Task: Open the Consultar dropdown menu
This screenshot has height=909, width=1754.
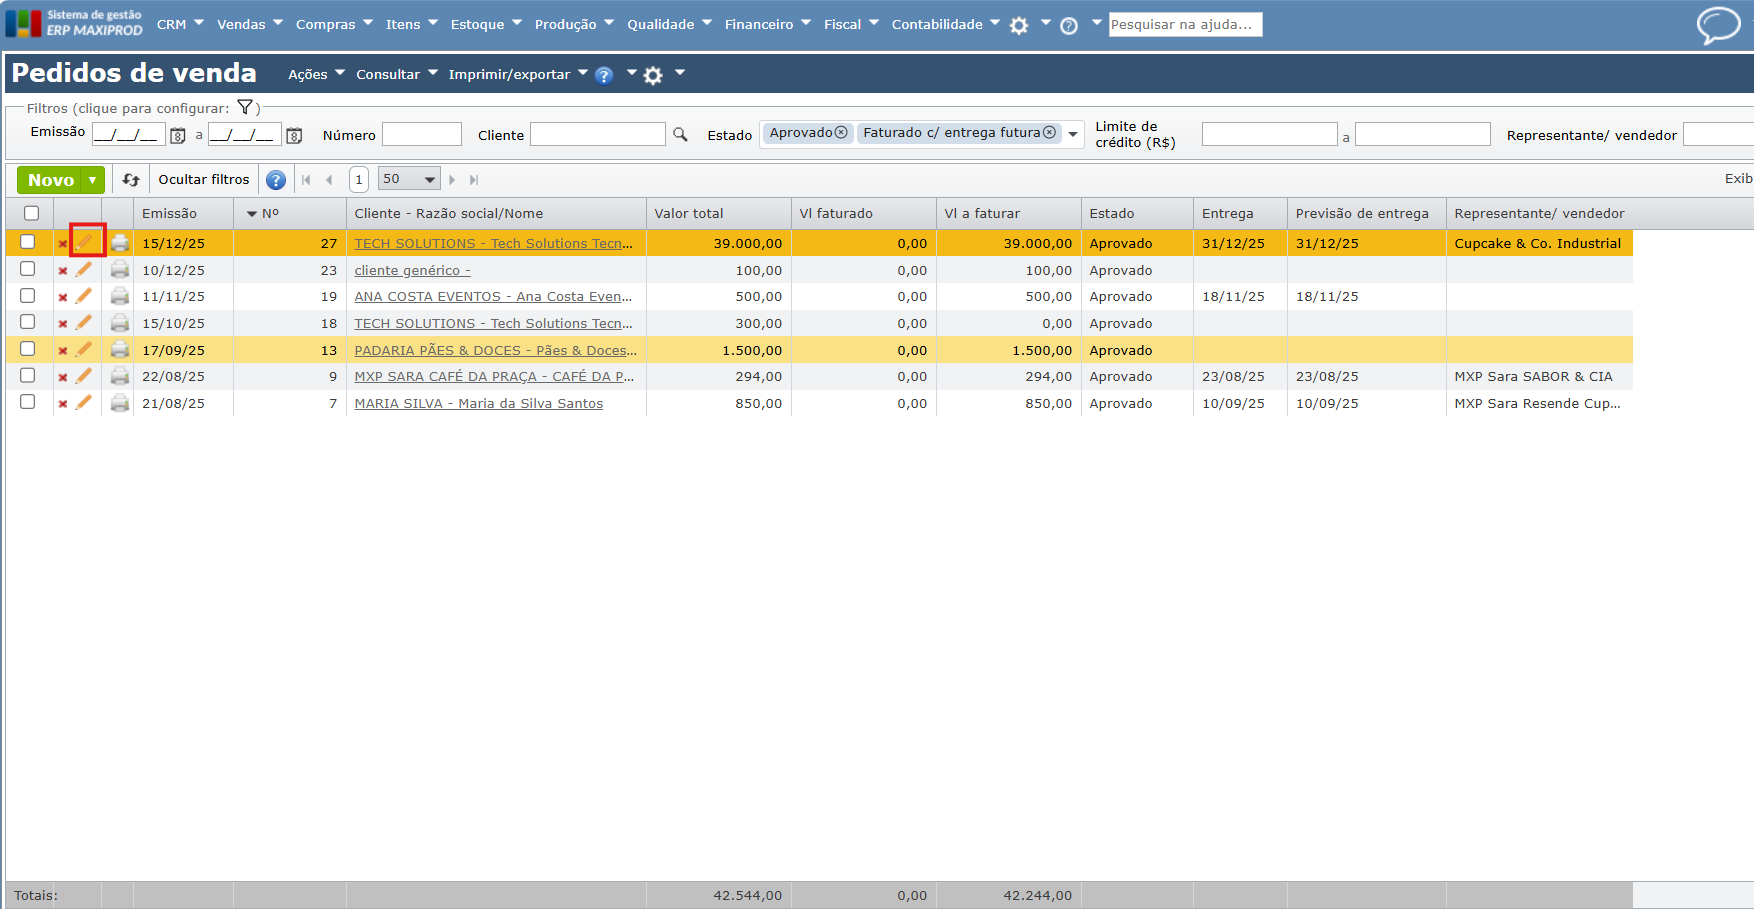Action: (397, 74)
